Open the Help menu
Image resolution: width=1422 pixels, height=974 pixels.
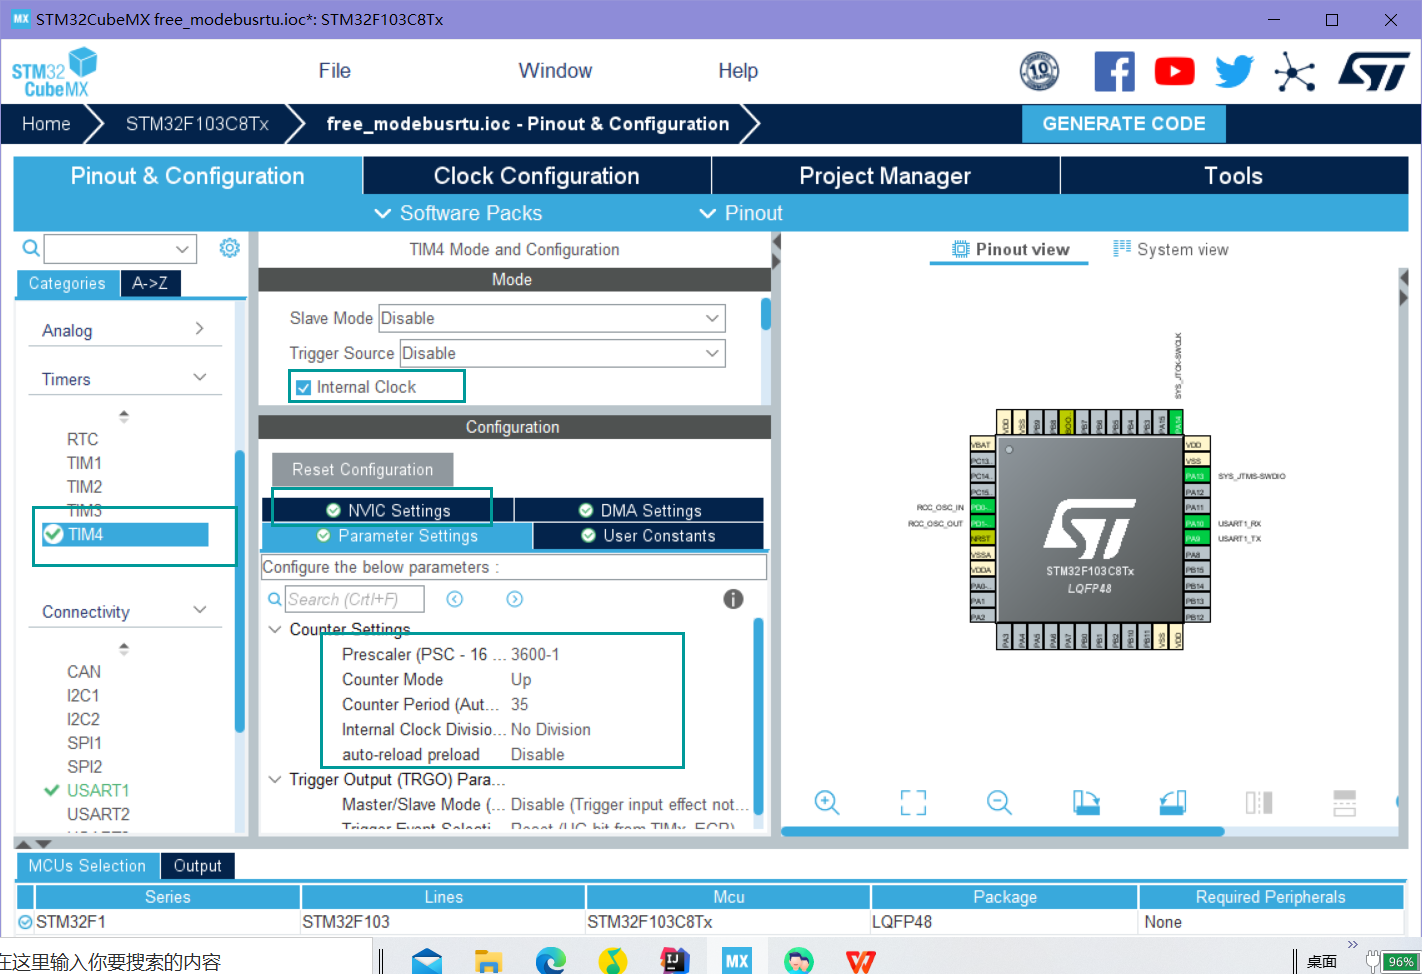[x=738, y=71]
